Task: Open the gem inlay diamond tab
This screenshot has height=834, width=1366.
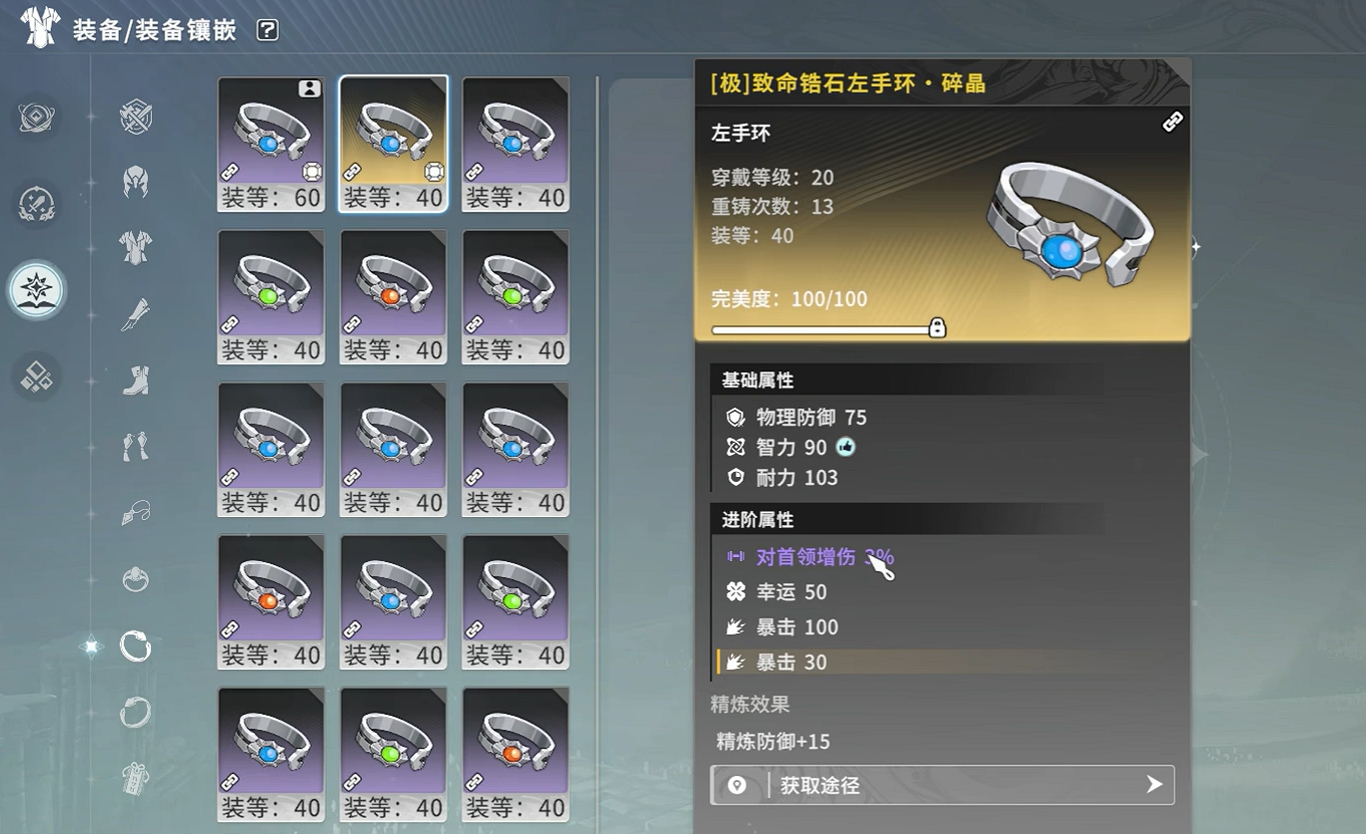Action: [x=37, y=376]
